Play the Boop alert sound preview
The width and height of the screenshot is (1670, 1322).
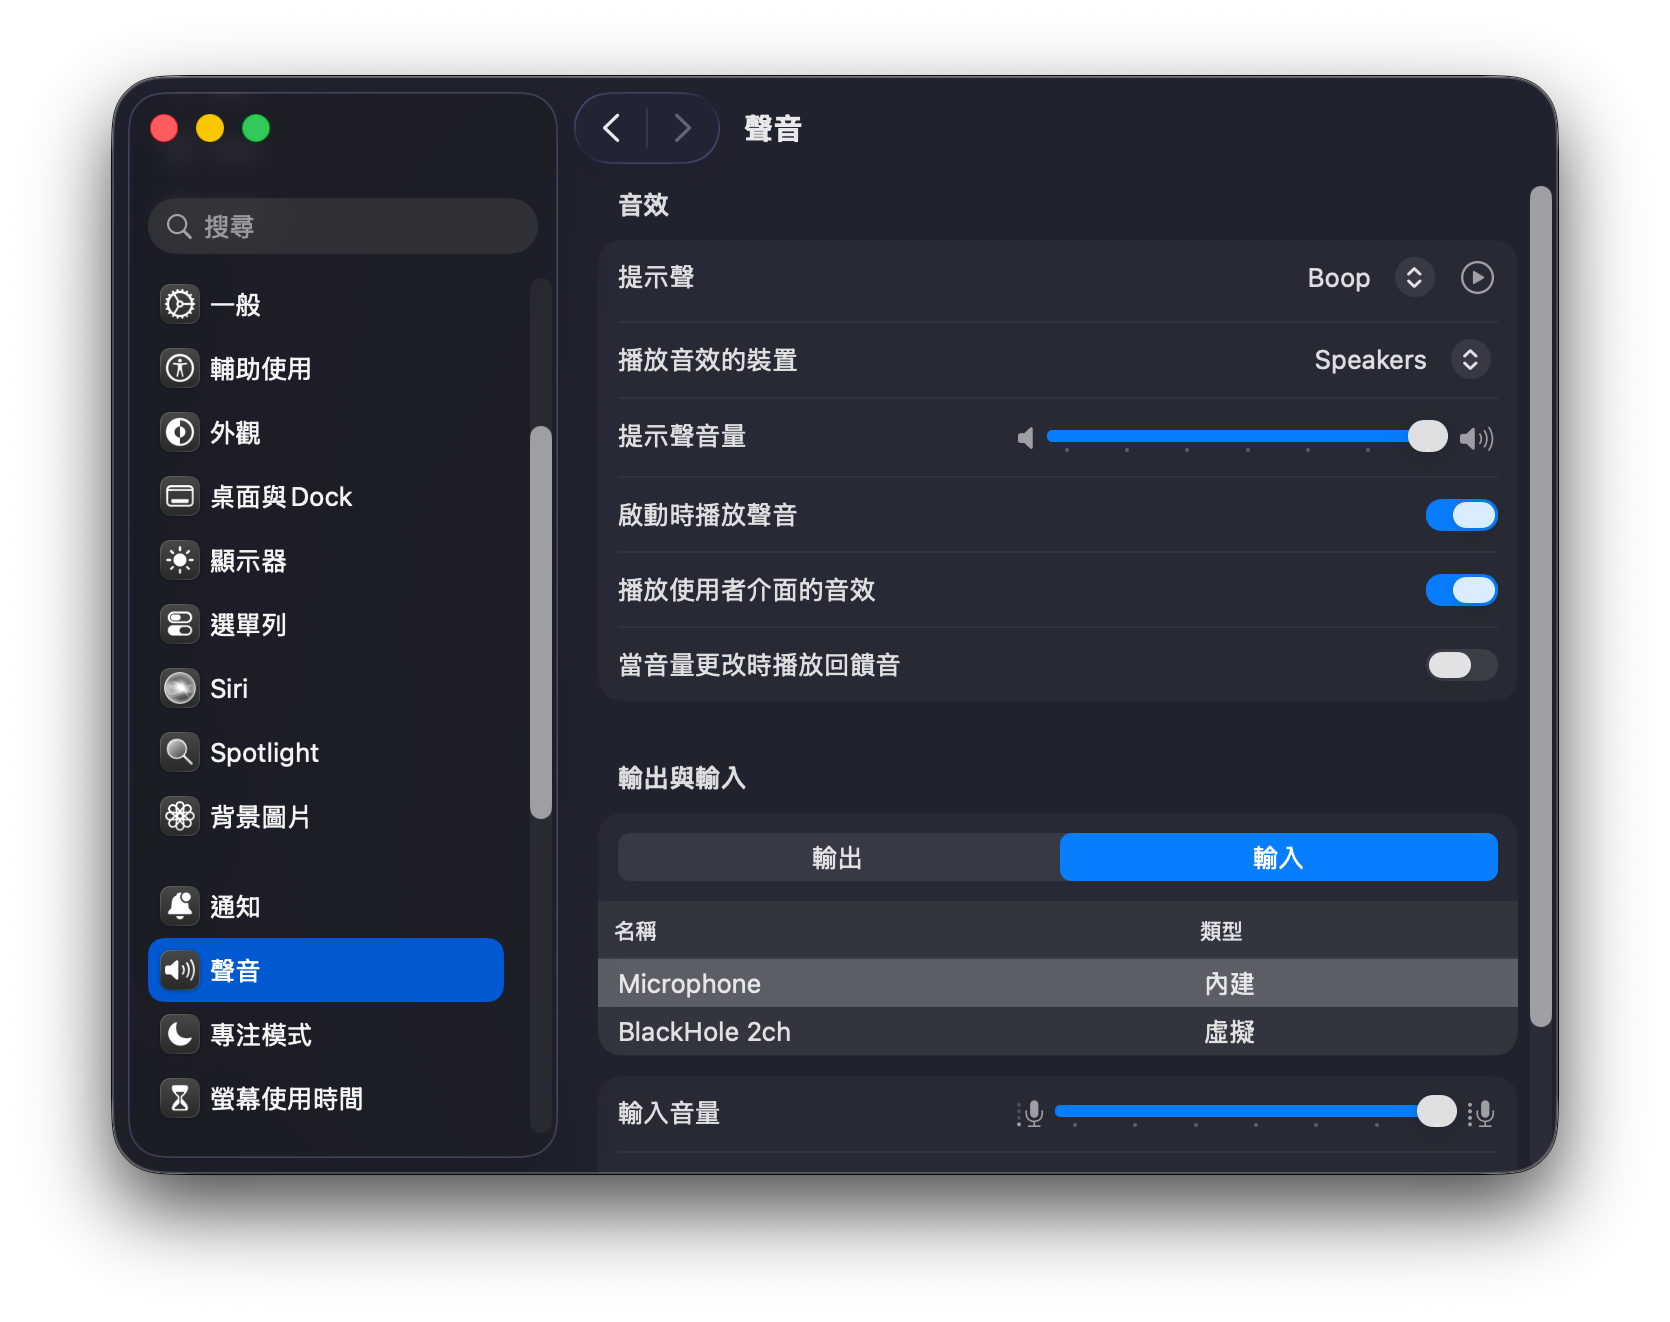click(1477, 277)
